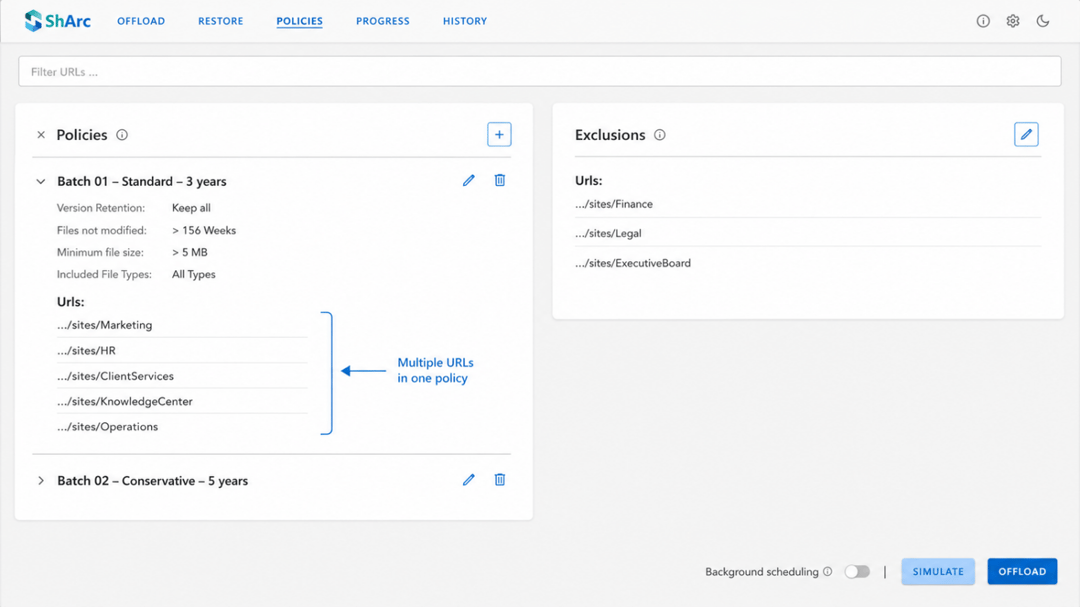This screenshot has width=1080, height=607.
Task: Select Batch 01 – Standard – 3 years title
Action: coord(142,181)
